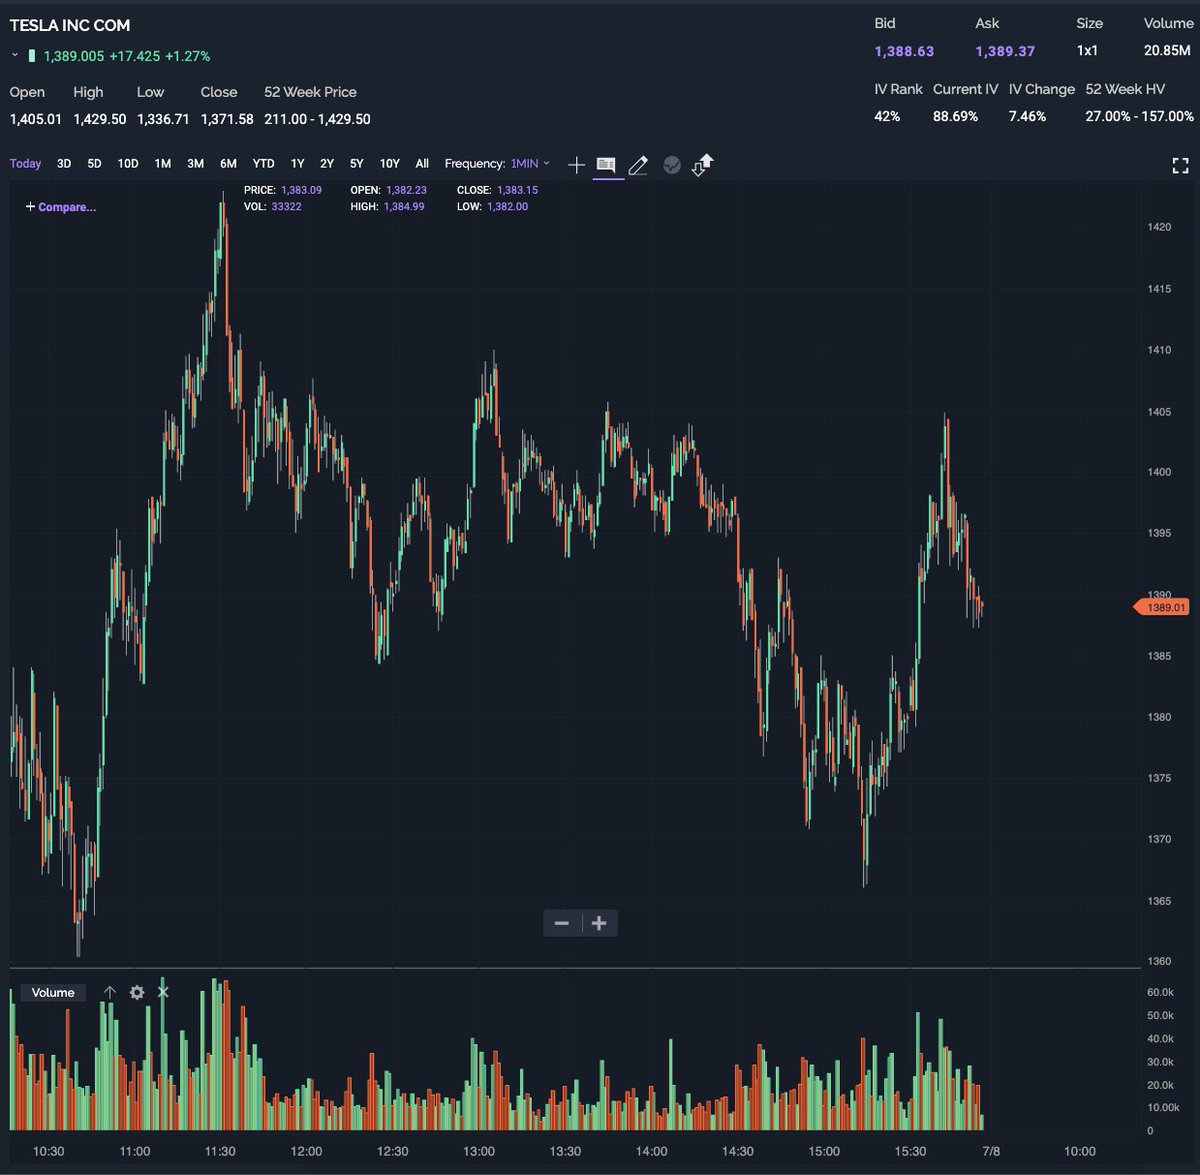Select the Today time range
Viewport: 1200px width, 1175px height.
pos(26,163)
